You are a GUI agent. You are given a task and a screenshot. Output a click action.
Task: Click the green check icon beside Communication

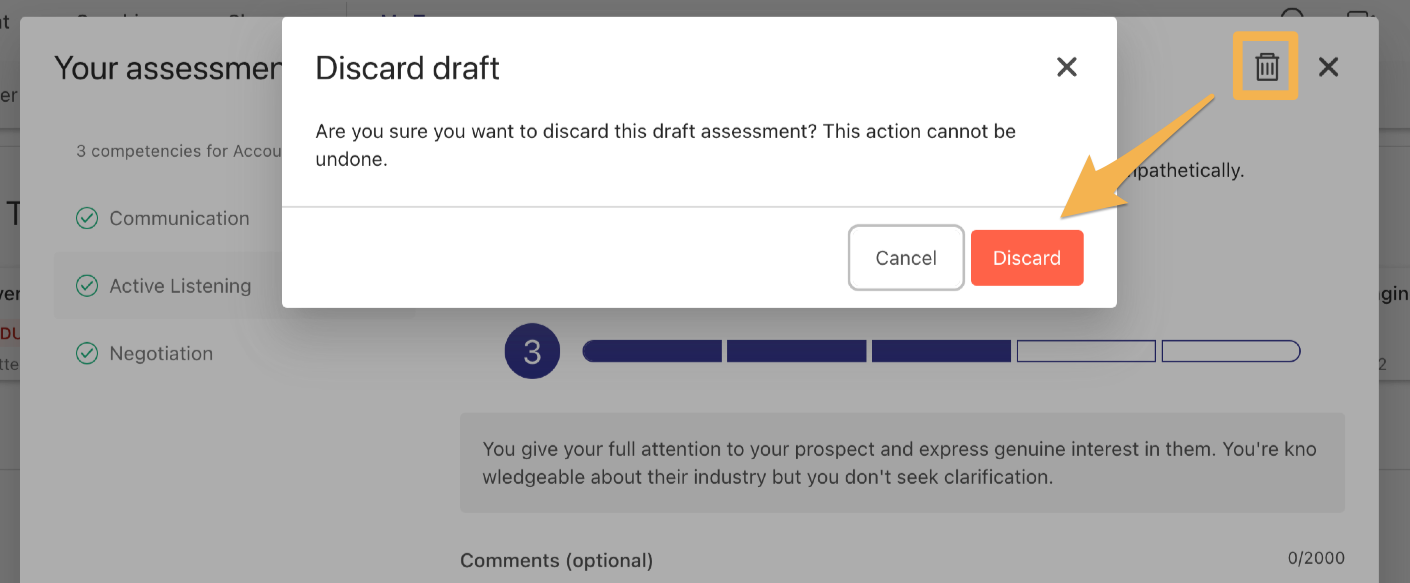tap(87, 218)
